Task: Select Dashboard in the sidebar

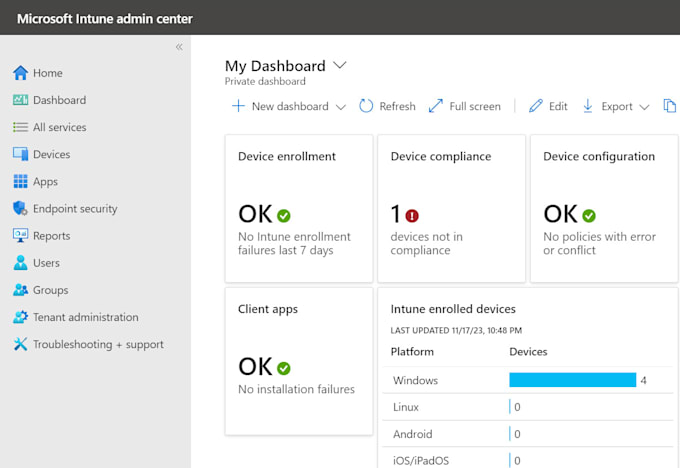Action: coord(59,100)
